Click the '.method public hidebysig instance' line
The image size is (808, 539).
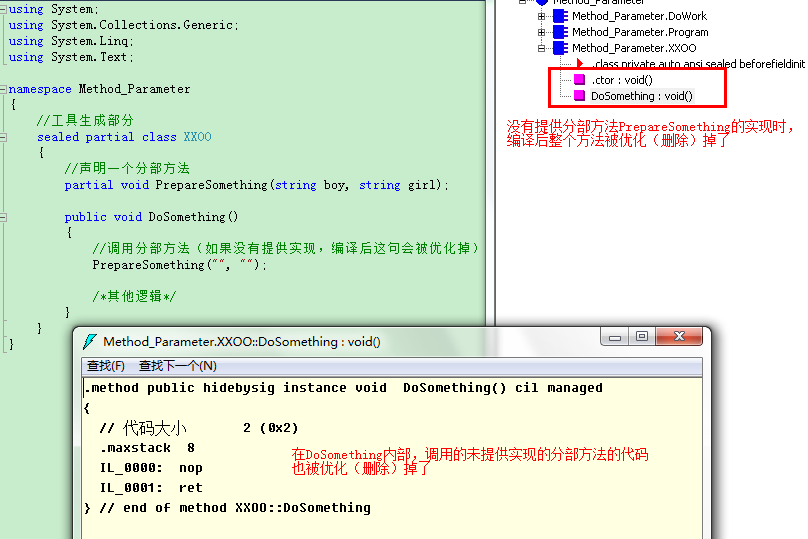click(x=343, y=388)
